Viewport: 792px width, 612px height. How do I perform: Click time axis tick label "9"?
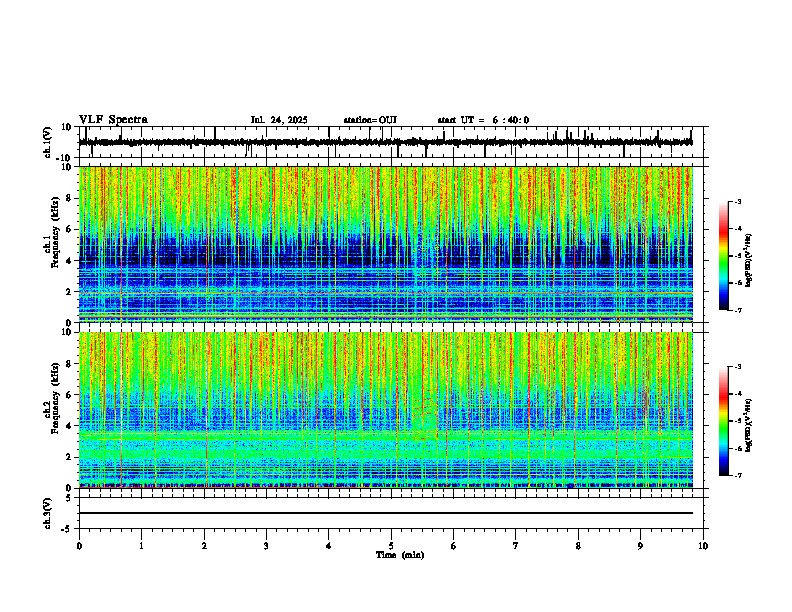640,546
